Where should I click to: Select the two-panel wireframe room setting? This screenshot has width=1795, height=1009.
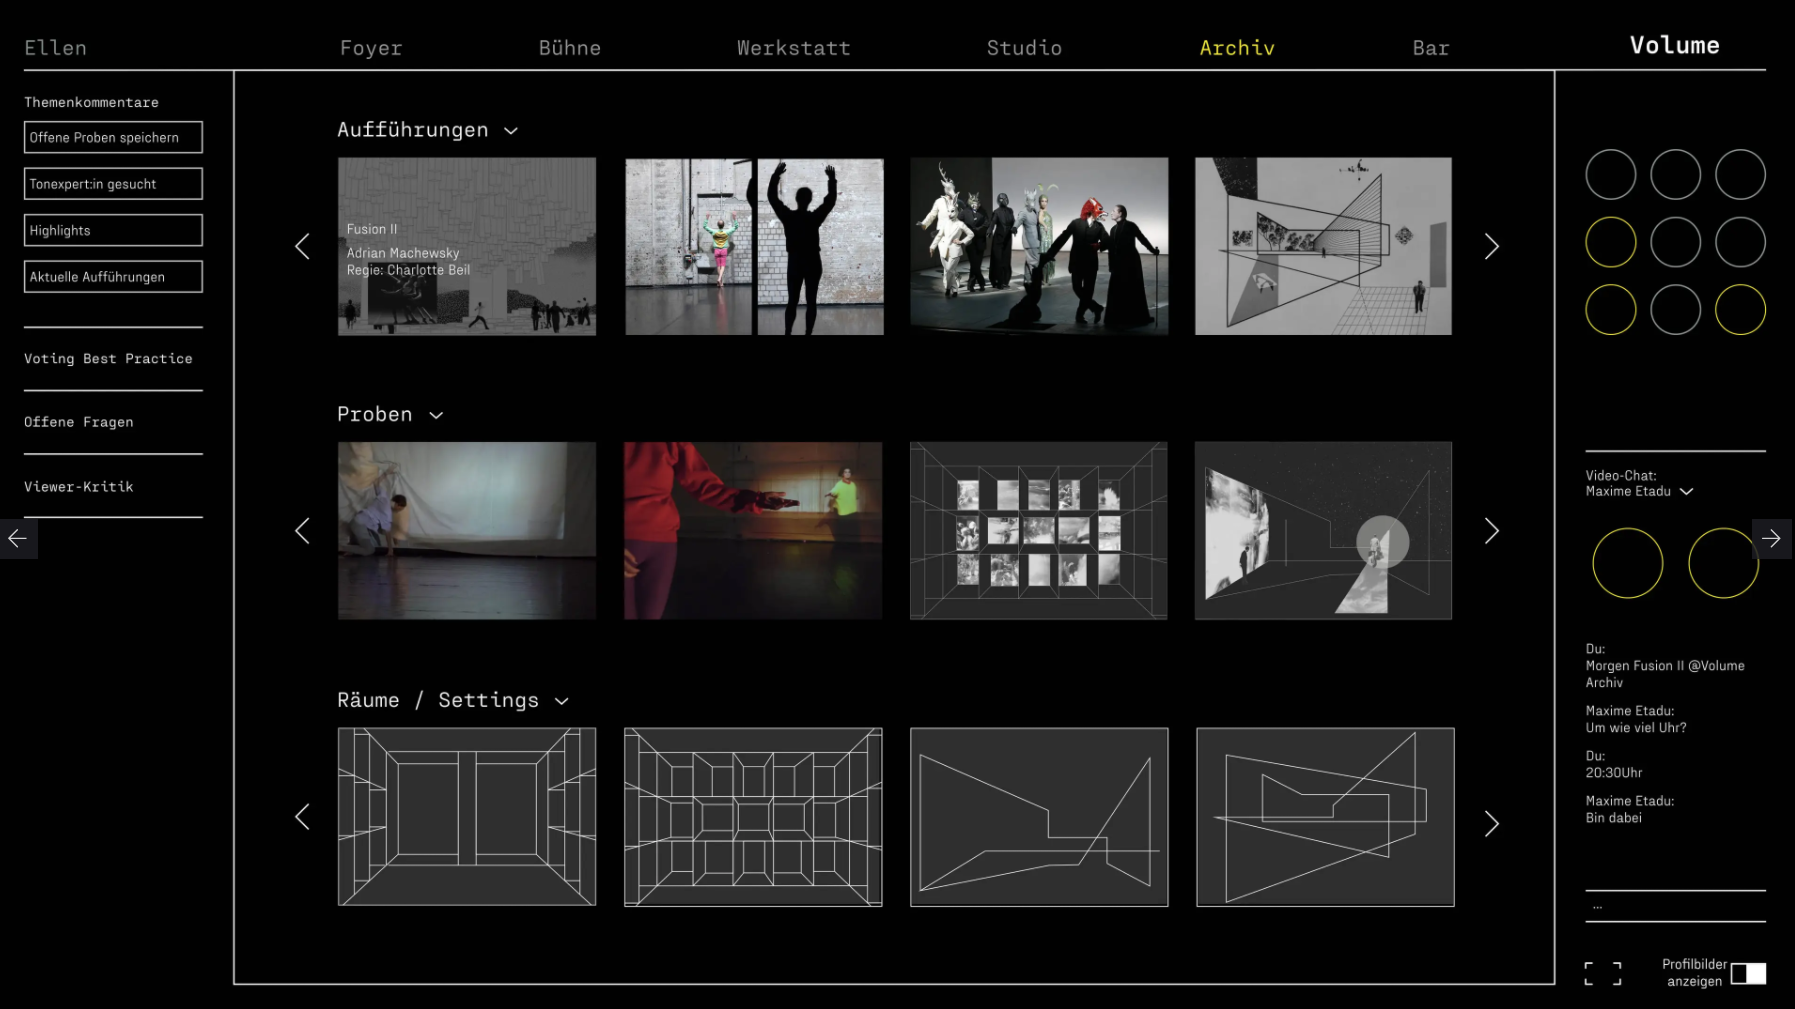coord(467,817)
